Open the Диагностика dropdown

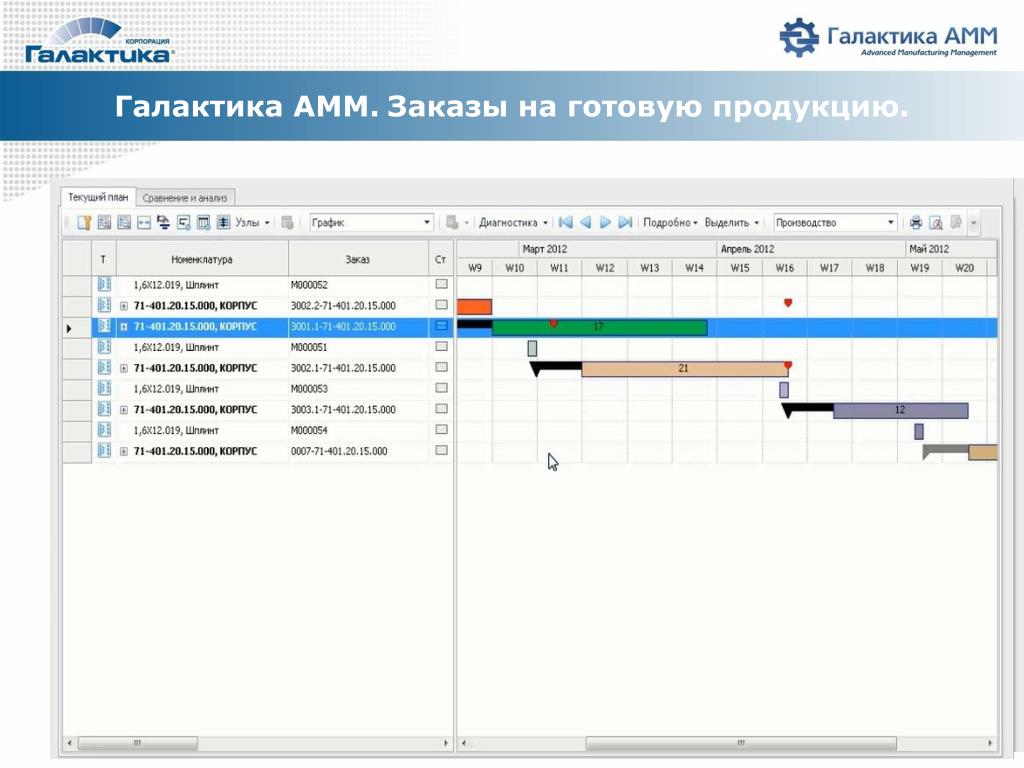pos(513,223)
